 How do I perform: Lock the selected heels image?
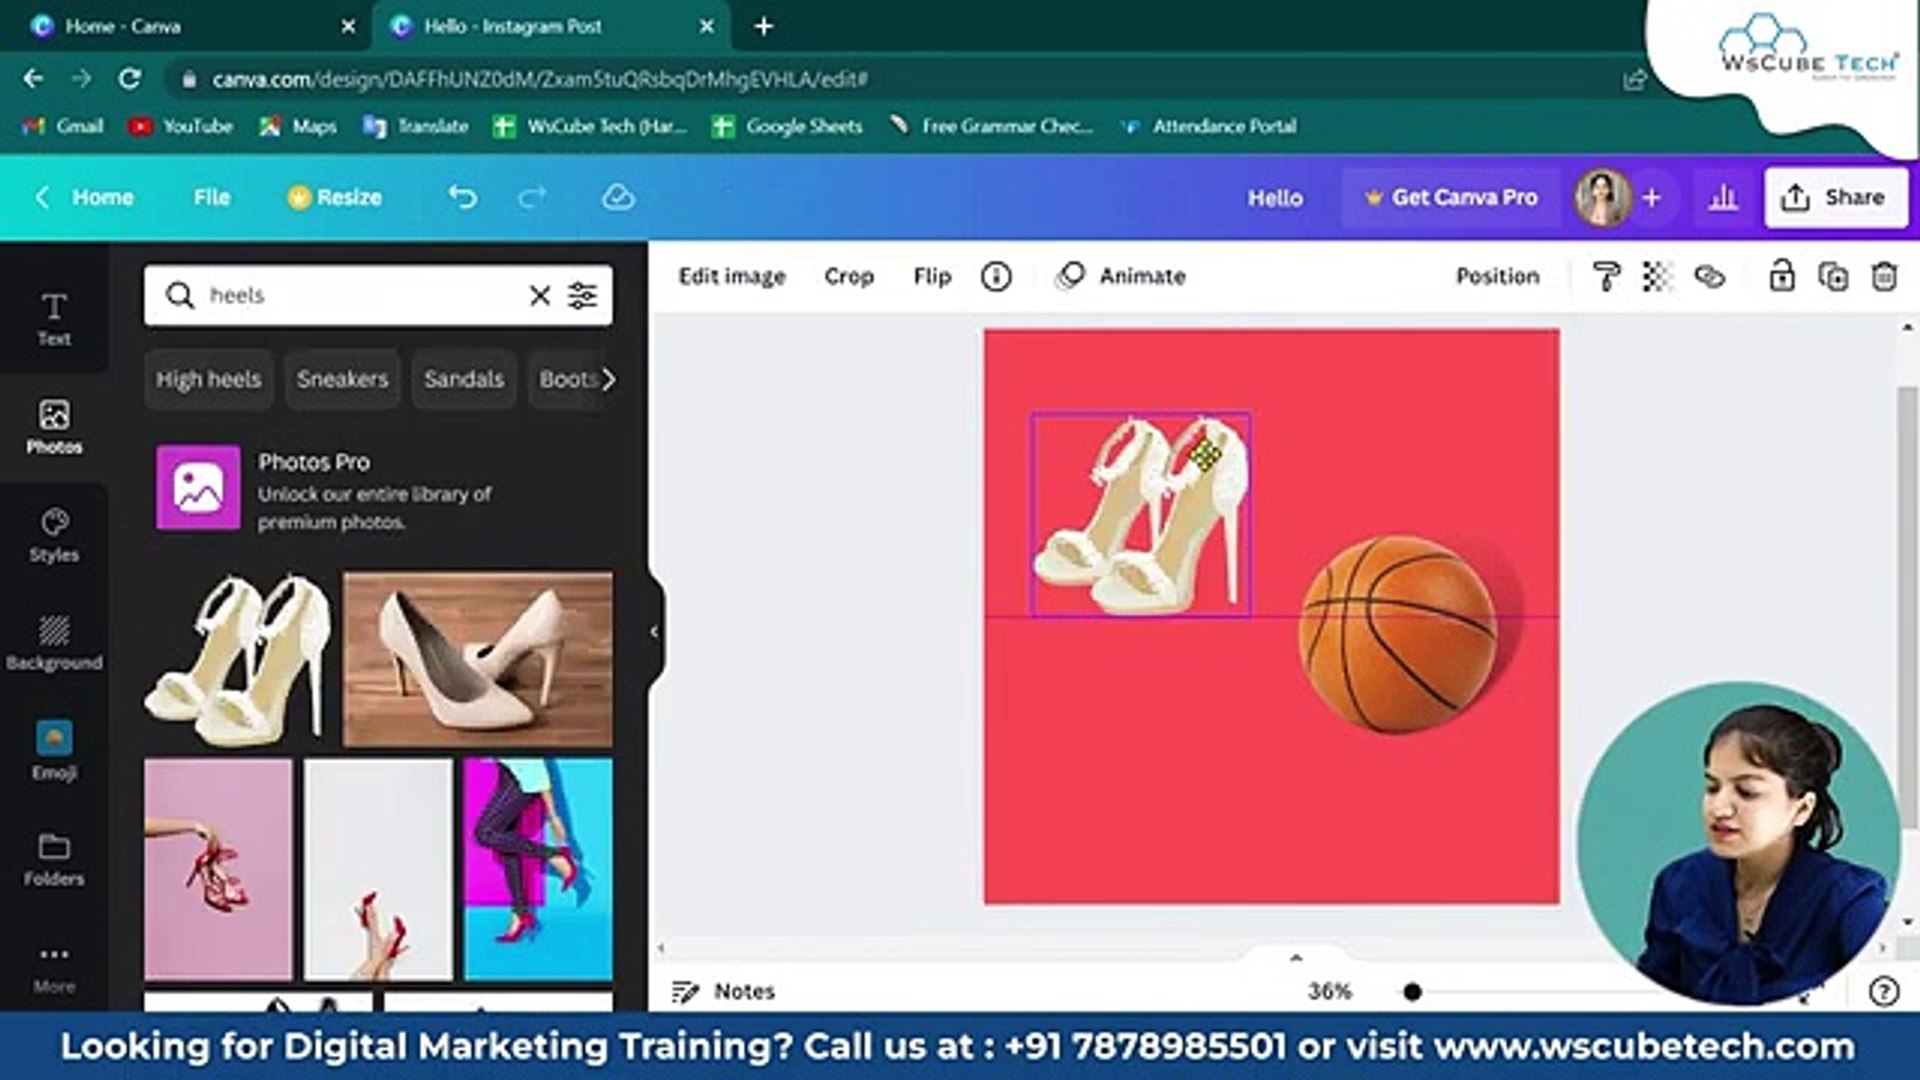point(1781,277)
